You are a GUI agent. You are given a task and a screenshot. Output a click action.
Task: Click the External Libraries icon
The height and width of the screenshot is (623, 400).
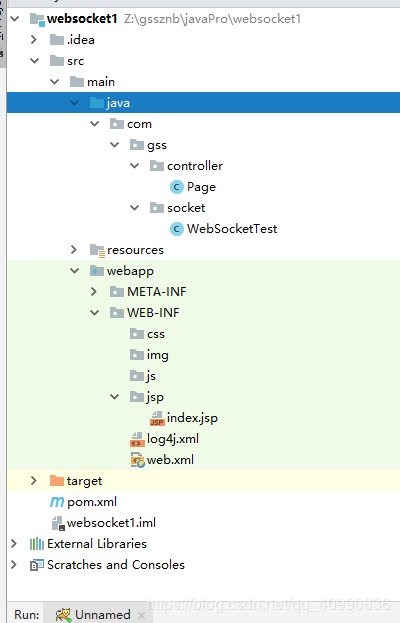[x=37, y=544]
